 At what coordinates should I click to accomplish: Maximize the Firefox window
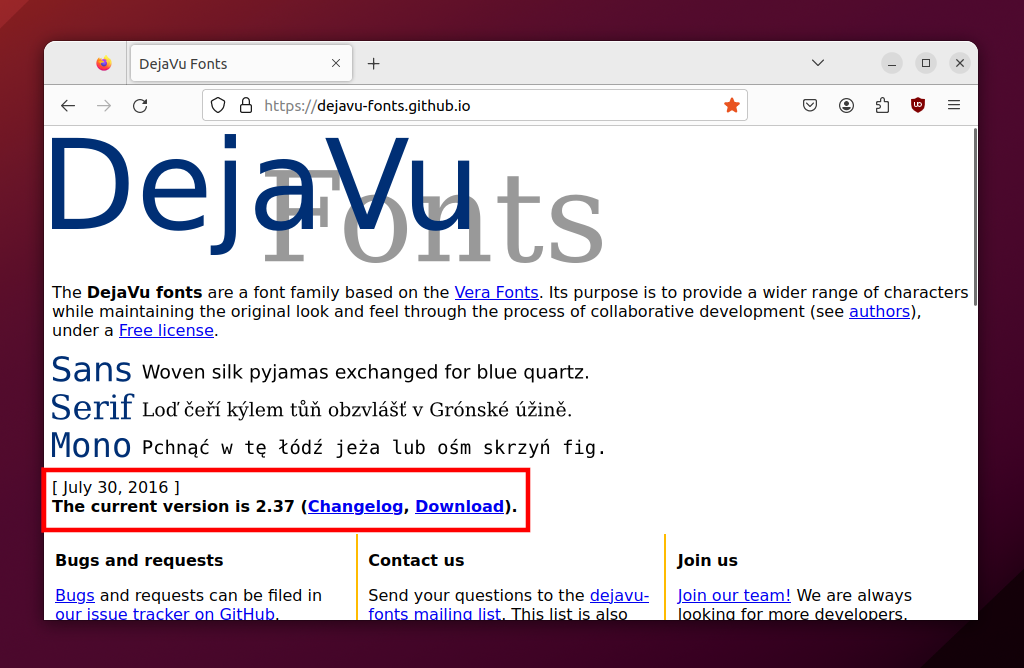[x=925, y=63]
